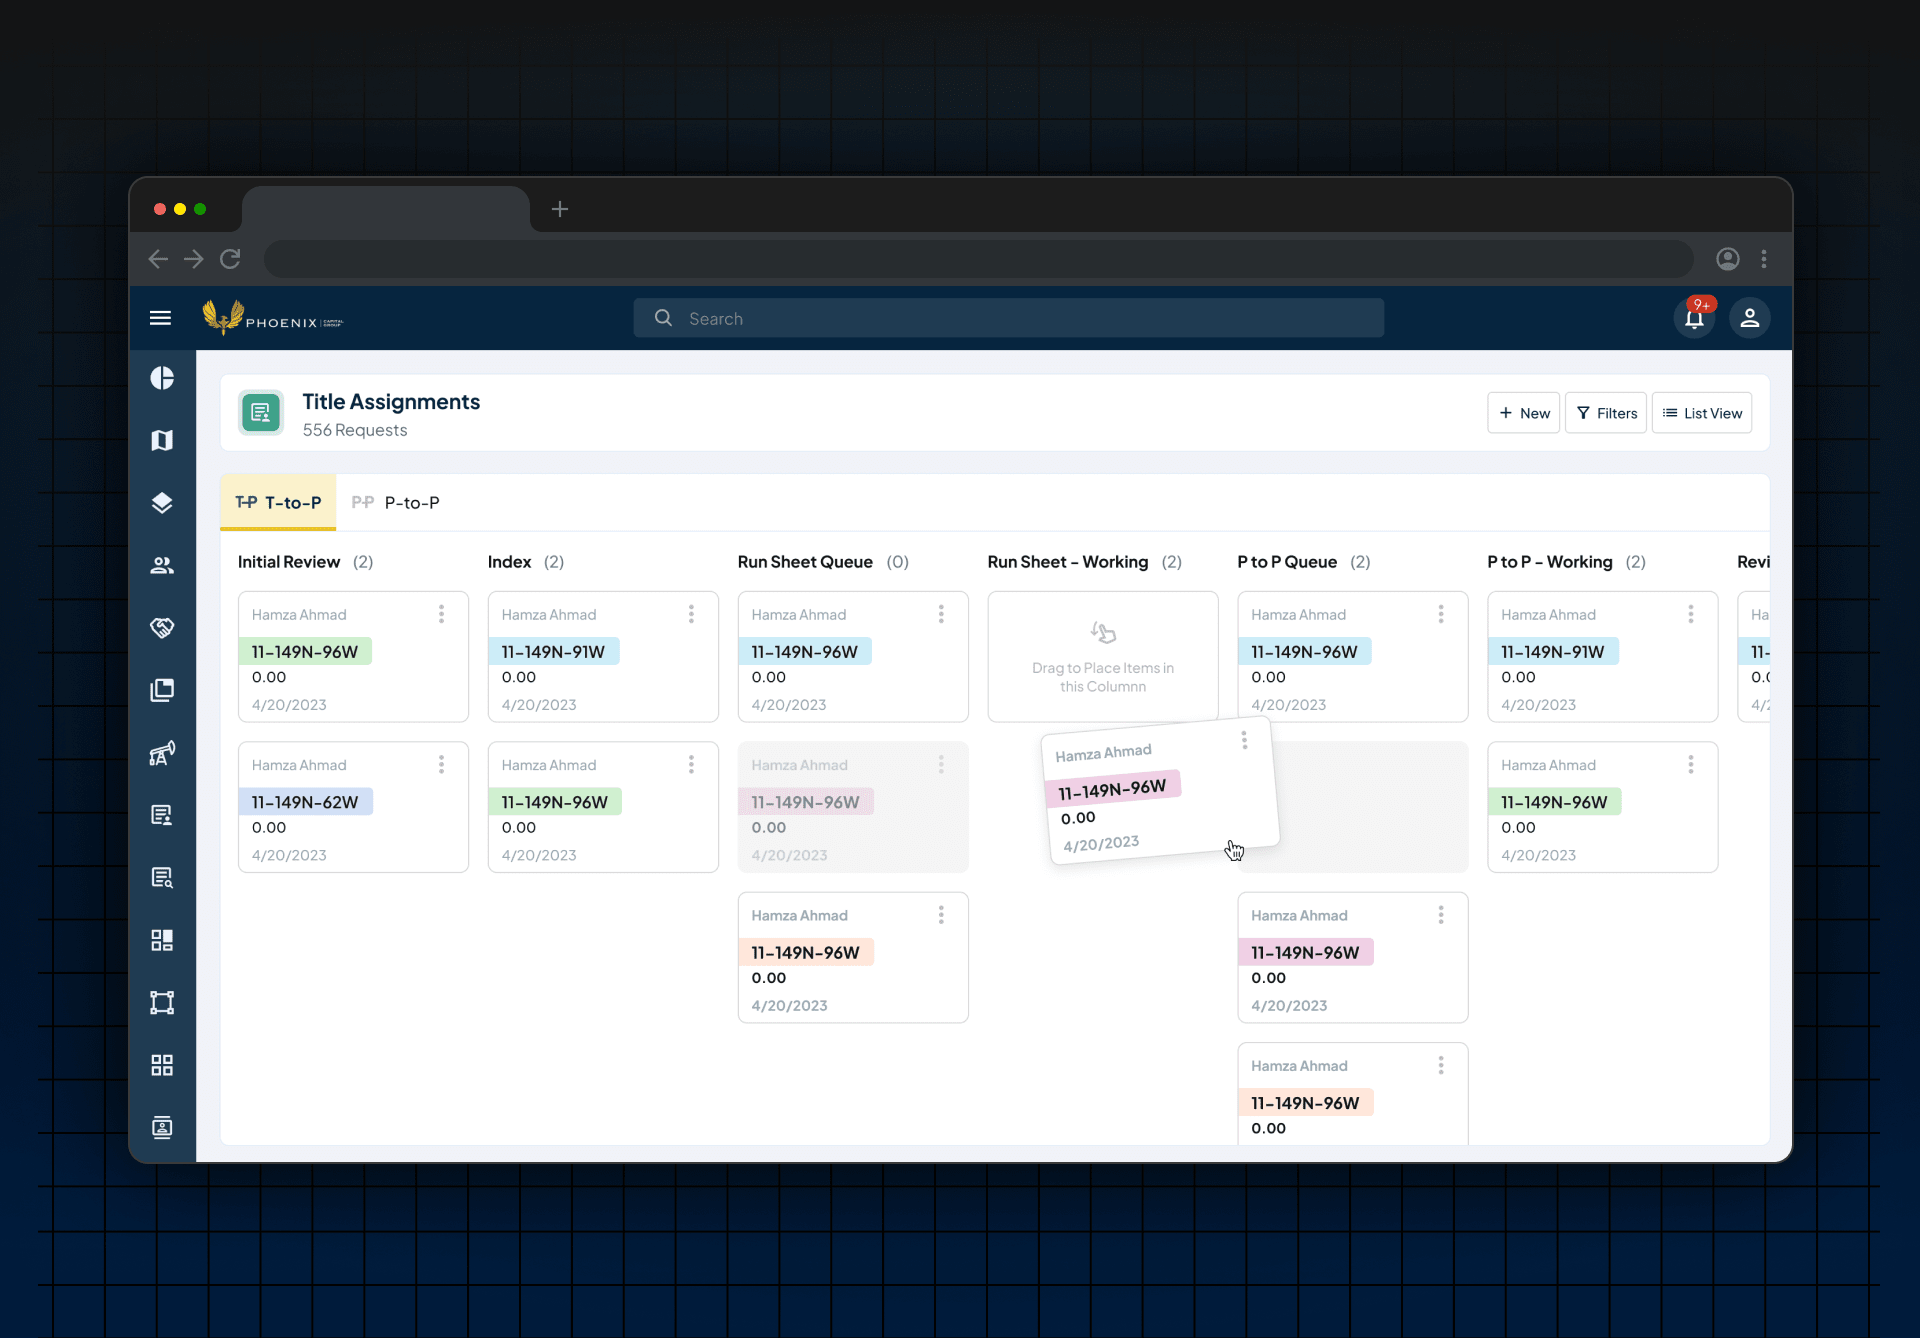Click the Title Assignments heading
This screenshot has width=1920, height=1338.
pyautogui.click(x=391, y=402)
